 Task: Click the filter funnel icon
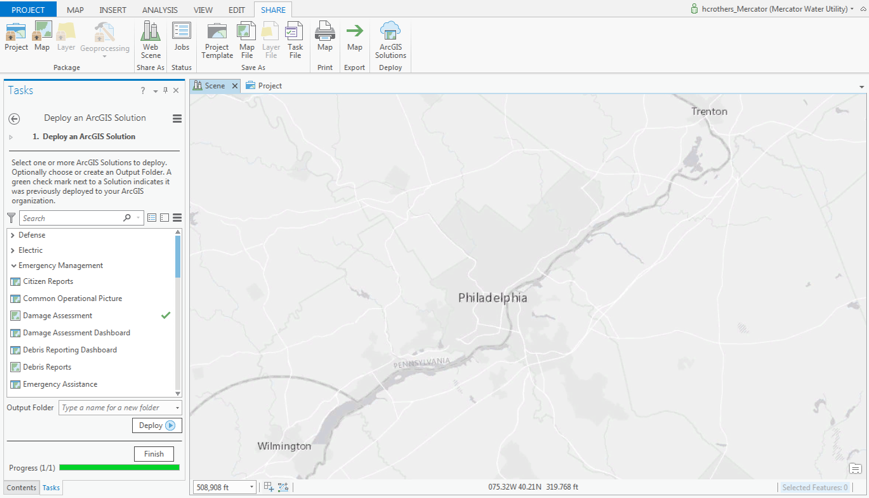11,218
